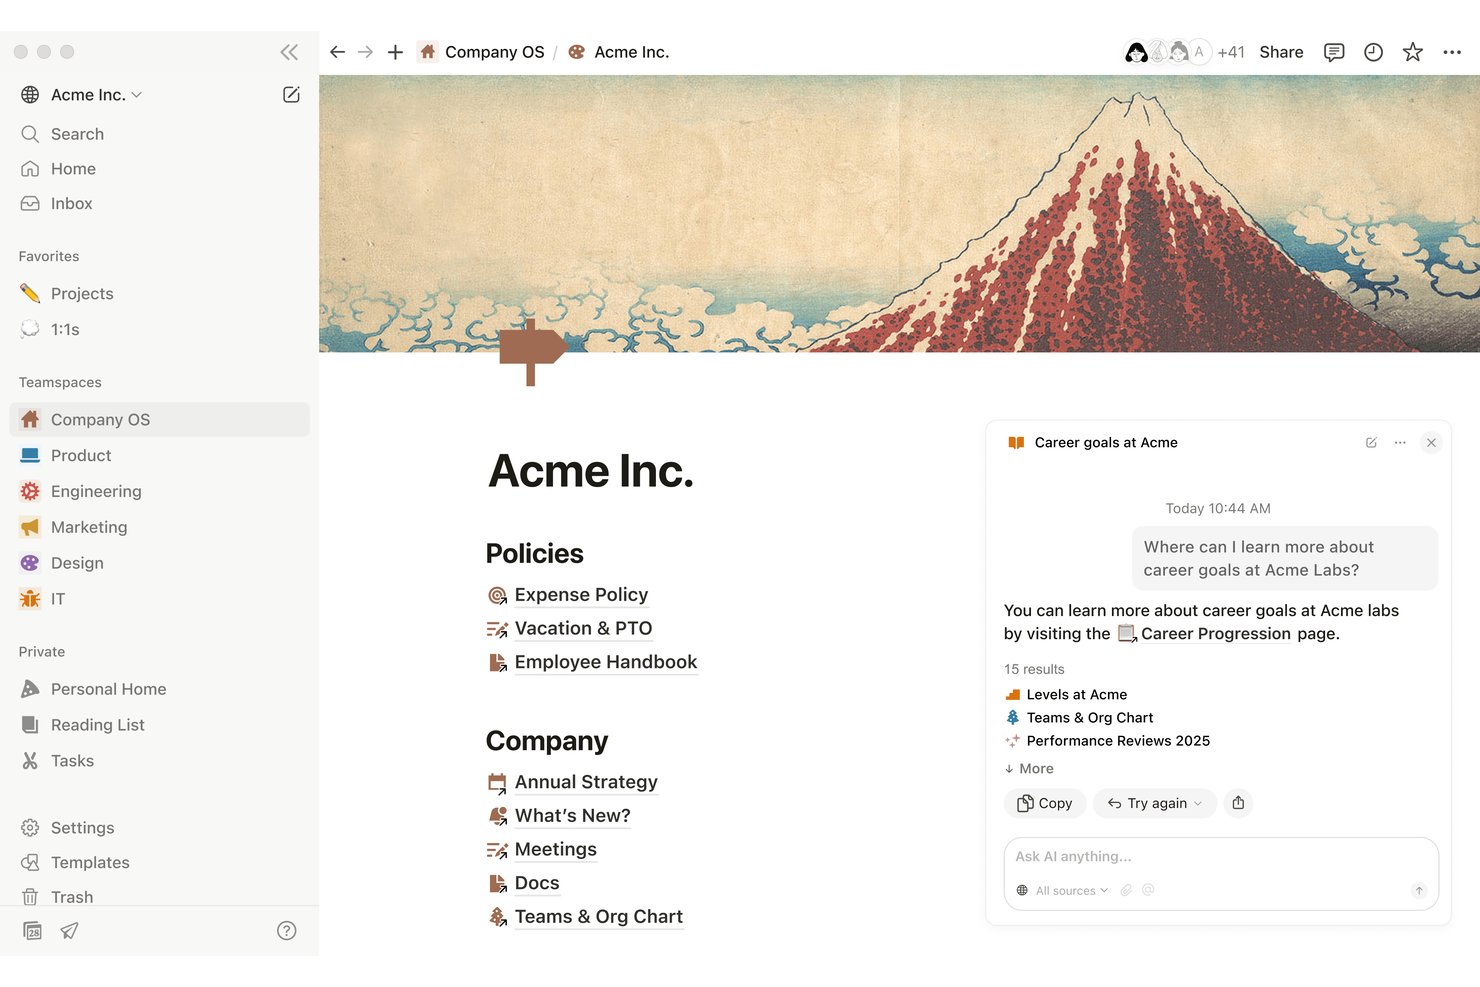Image resolution: width=1480 pixels, height=987 pixels.
Task: Share the AI response via export icon
Action: click(1238, 803)
